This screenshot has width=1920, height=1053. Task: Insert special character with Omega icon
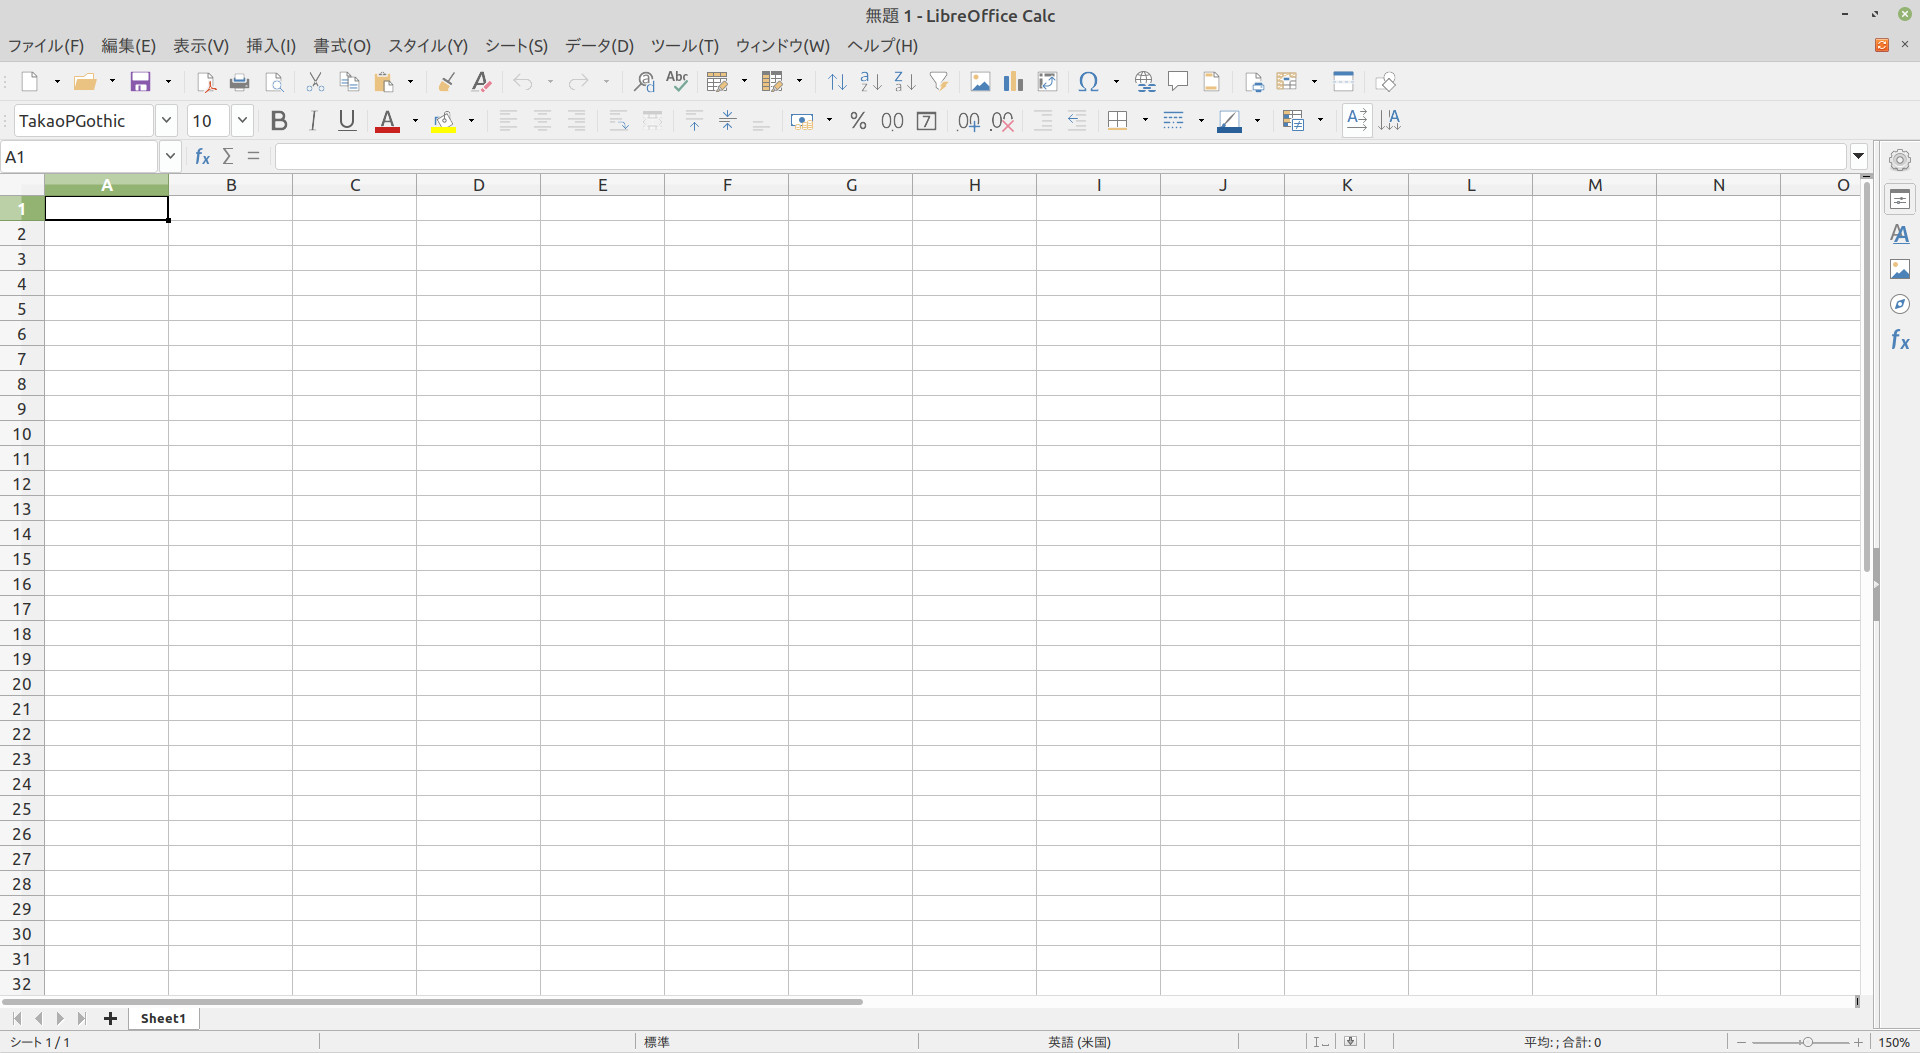1088,82
